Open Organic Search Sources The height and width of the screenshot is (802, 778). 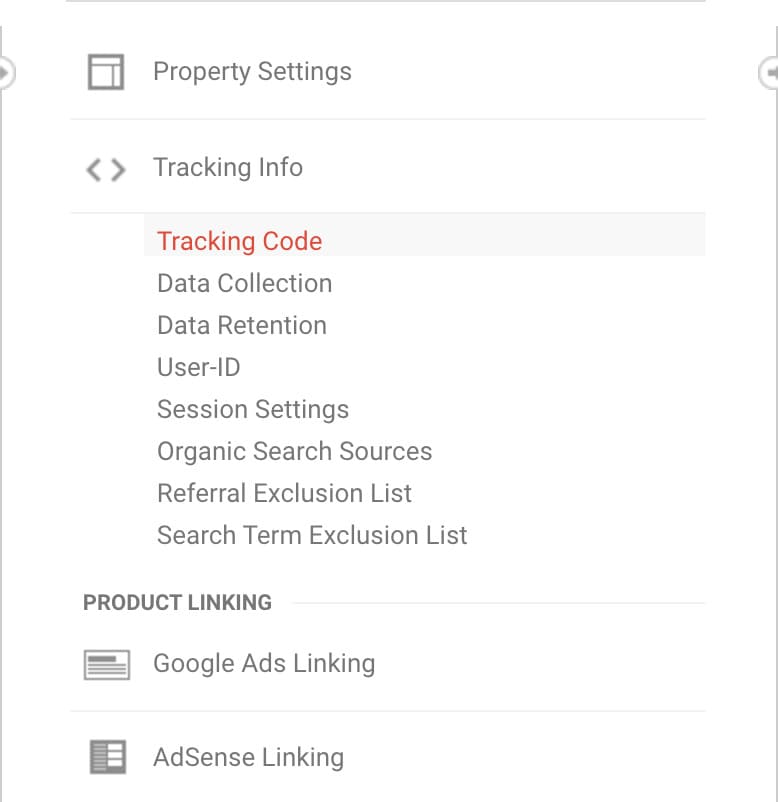click(x=295, y=451)
